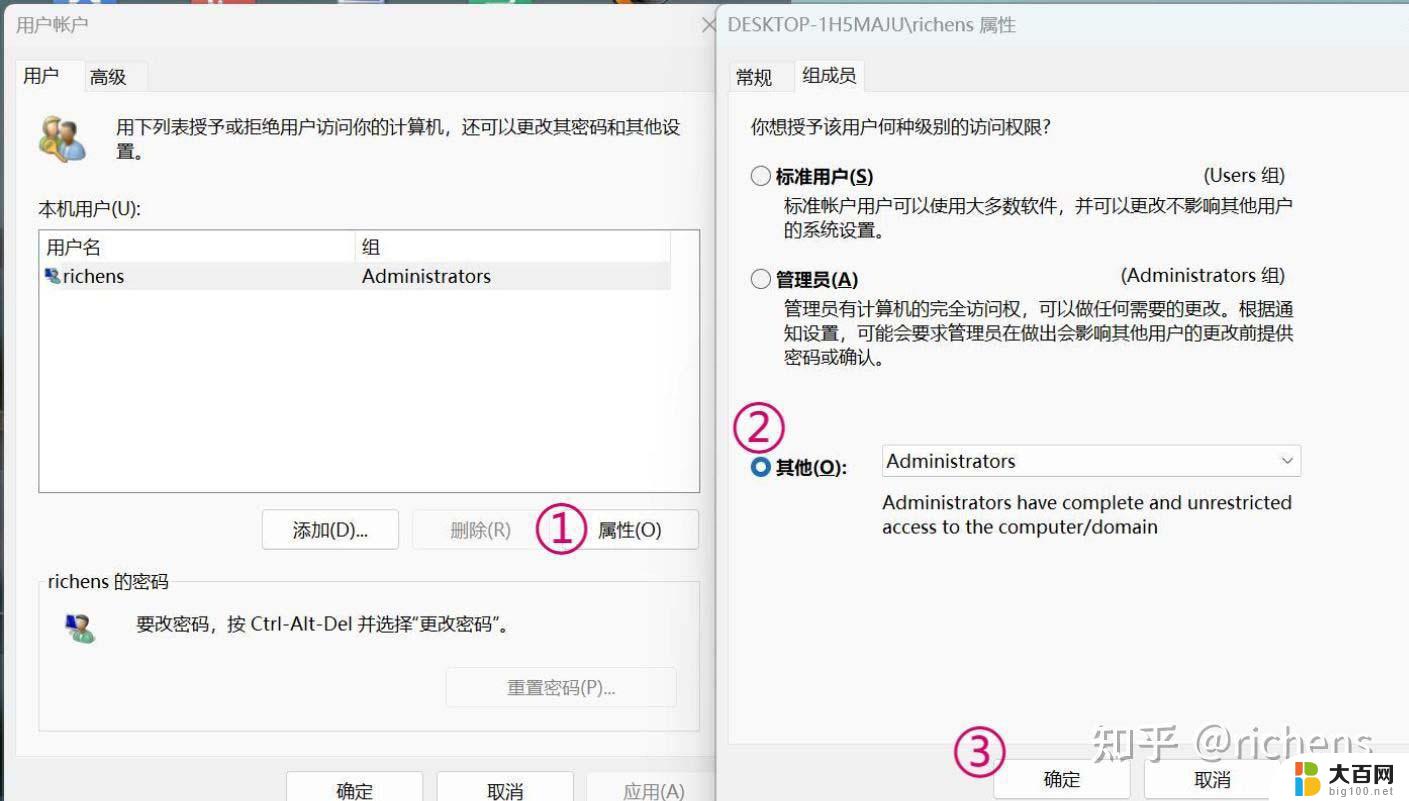Select the 组成员 tab
1409x801 pixels.
coord(829,75)
